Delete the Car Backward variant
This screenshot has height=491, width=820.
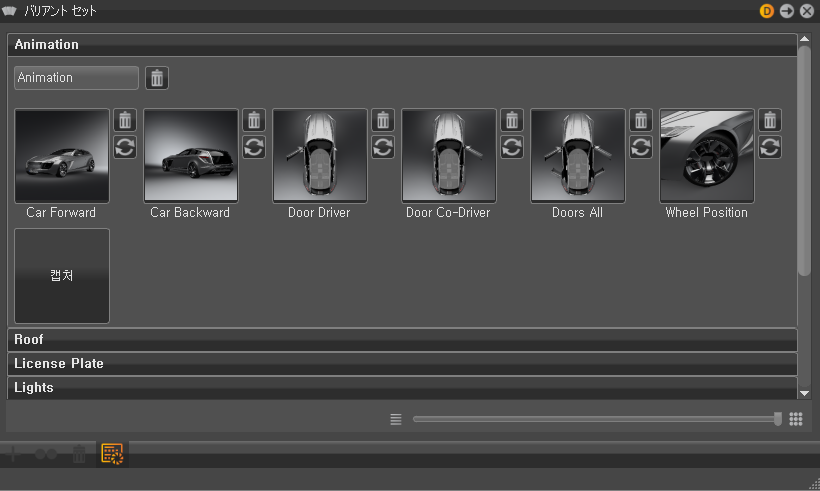[254, 120]
